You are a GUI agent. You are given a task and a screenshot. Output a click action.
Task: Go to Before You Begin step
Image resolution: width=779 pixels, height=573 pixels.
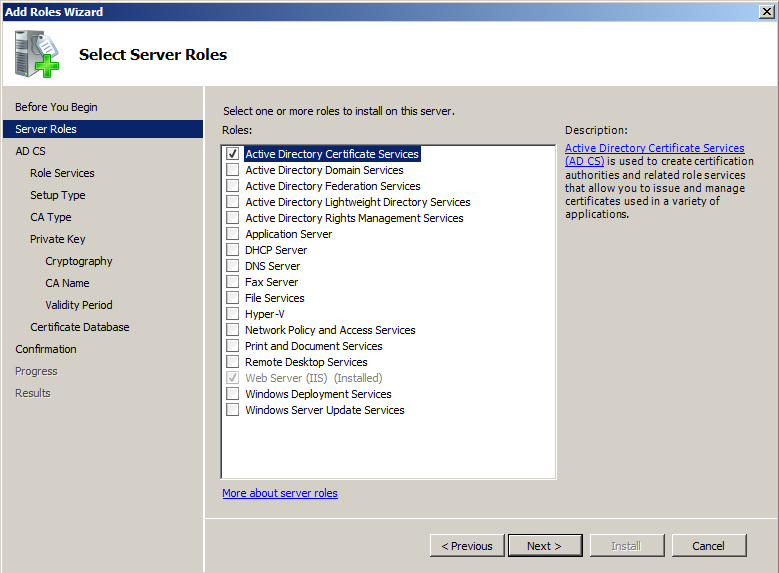pos(56,107)
